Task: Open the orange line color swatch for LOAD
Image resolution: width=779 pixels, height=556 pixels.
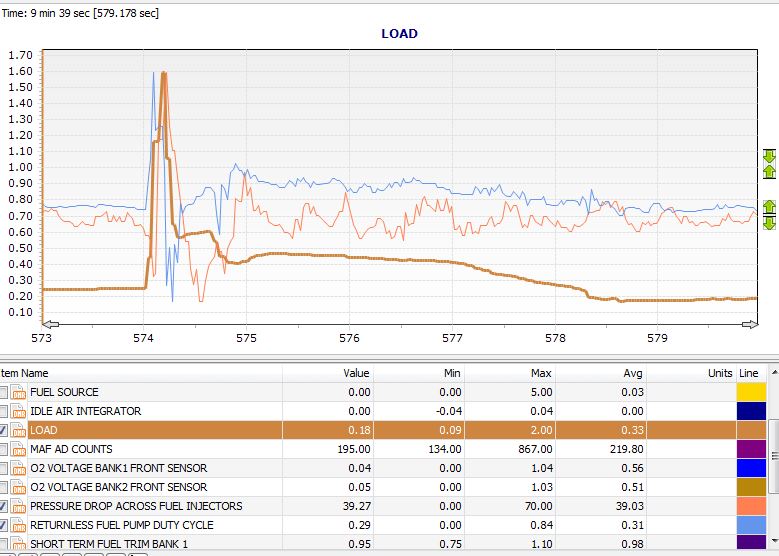Action: click(751, 430)
